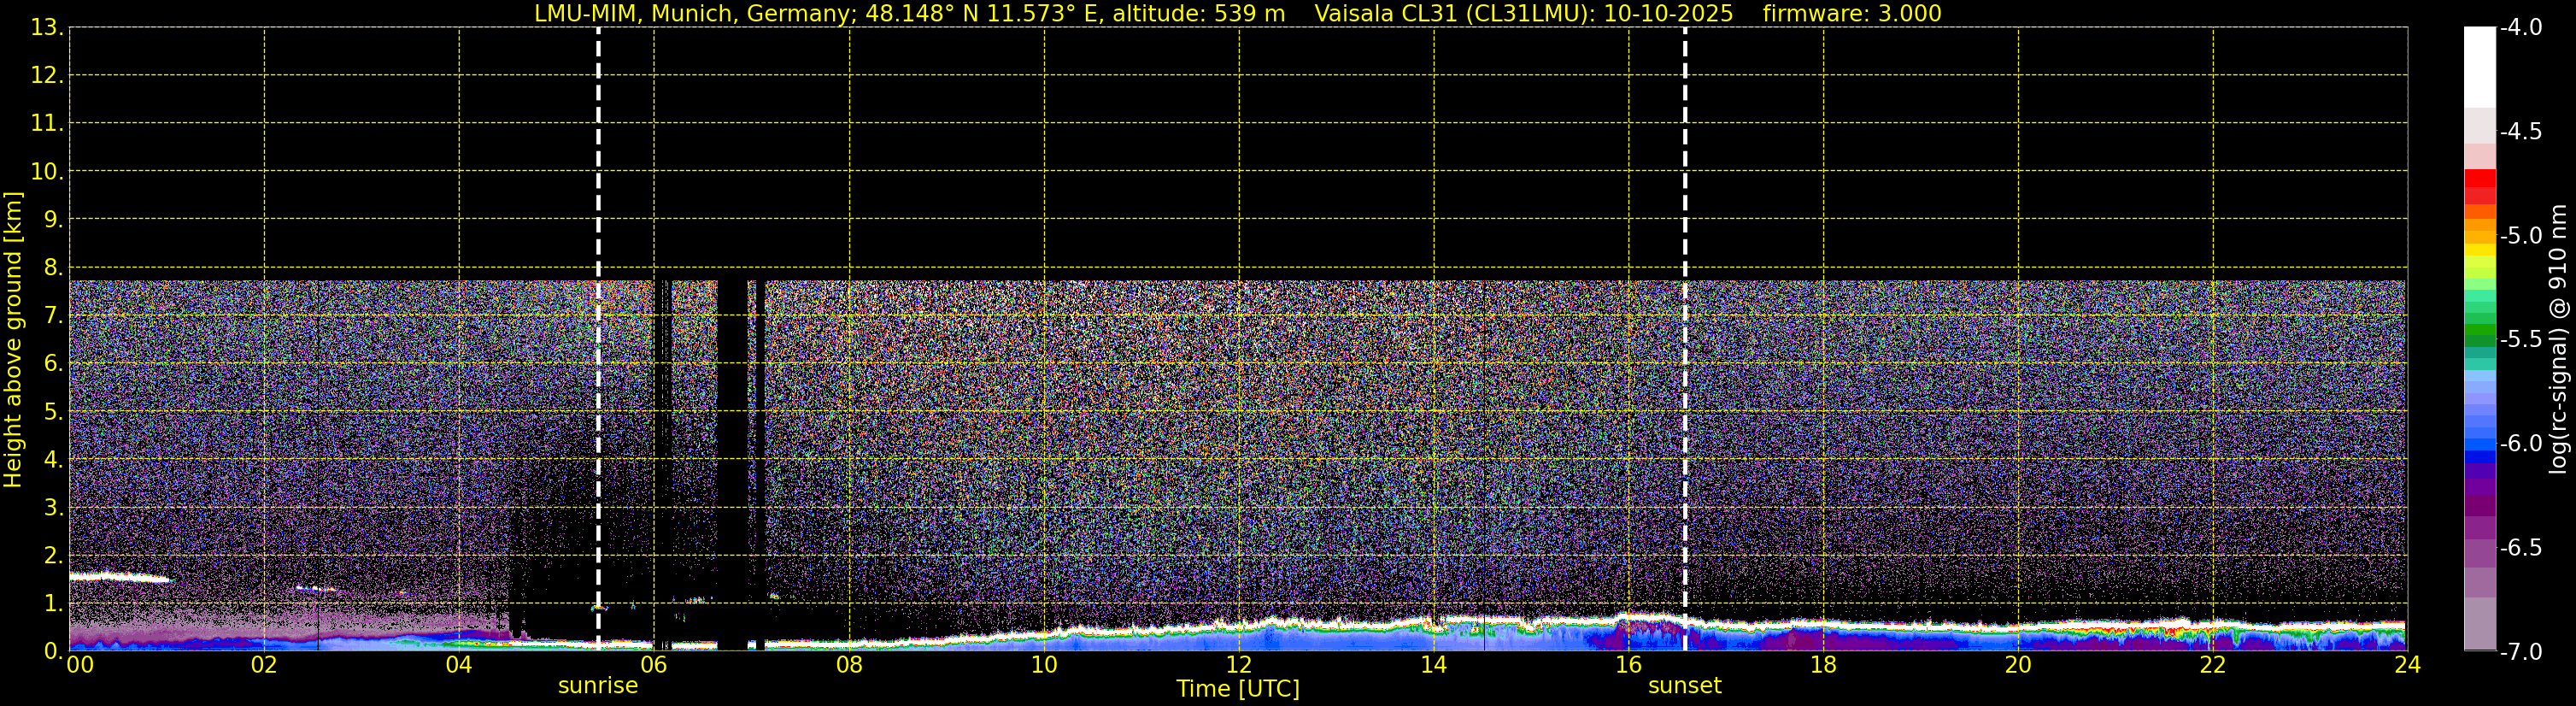Click the -4.5 colorbar tick label

coord(2520,132)
